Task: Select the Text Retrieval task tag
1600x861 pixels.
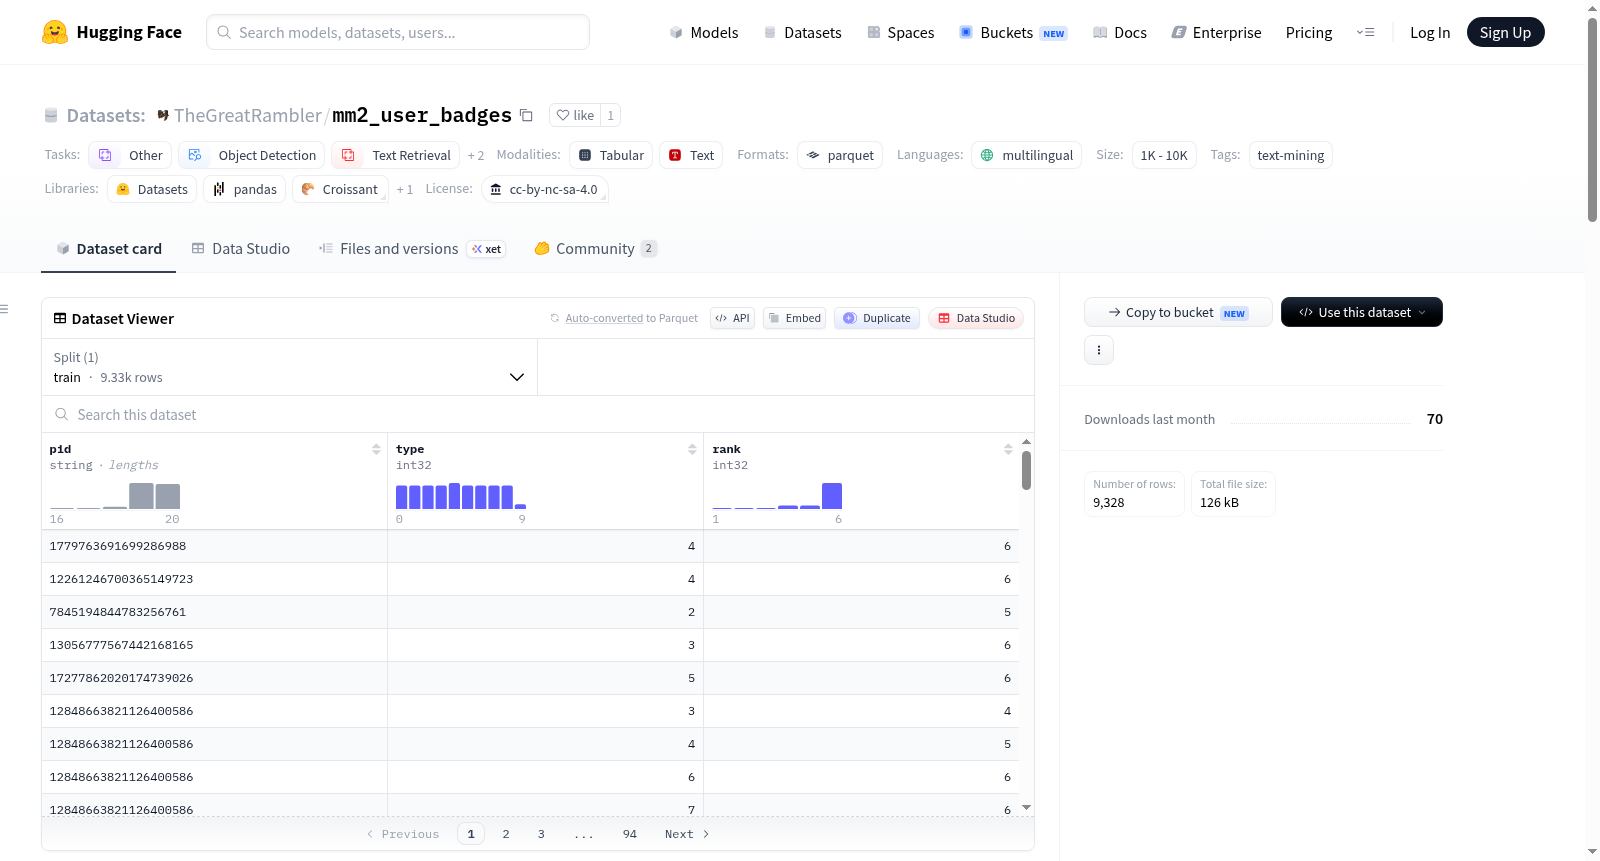Action: click(x=396, y=155)
